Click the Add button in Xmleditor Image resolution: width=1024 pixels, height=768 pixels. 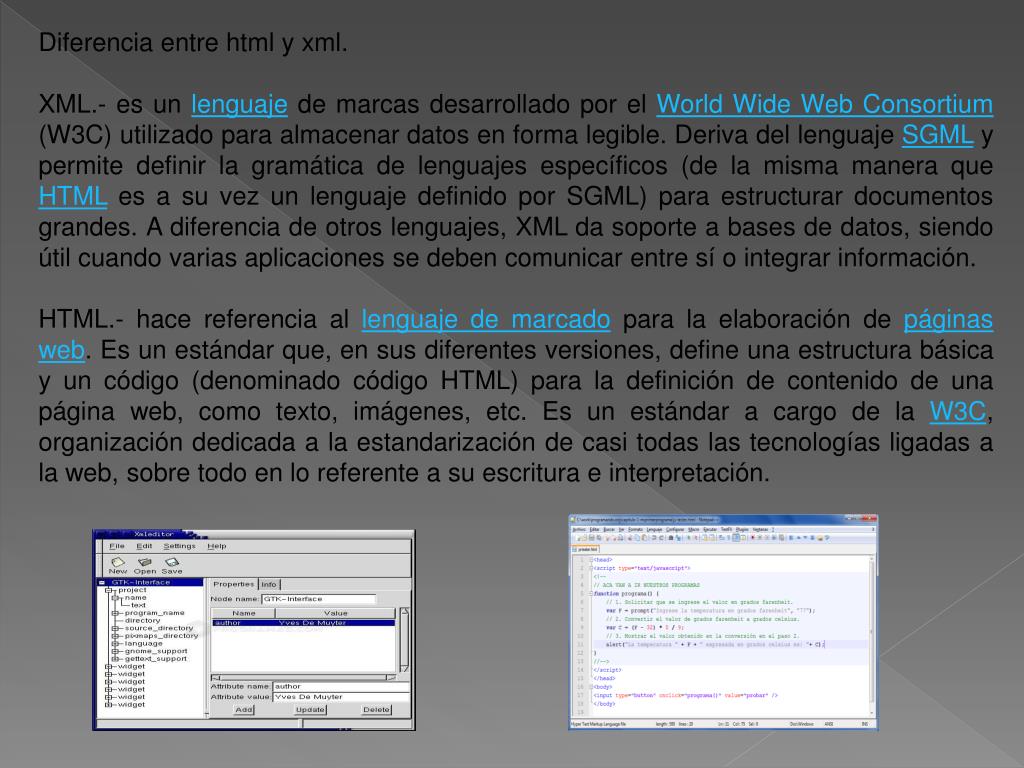pos(244,710)
